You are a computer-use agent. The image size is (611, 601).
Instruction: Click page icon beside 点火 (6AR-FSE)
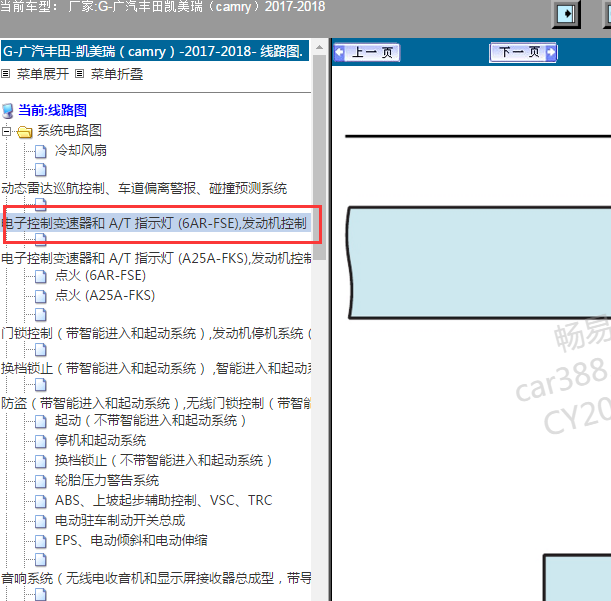click(41, 276)
